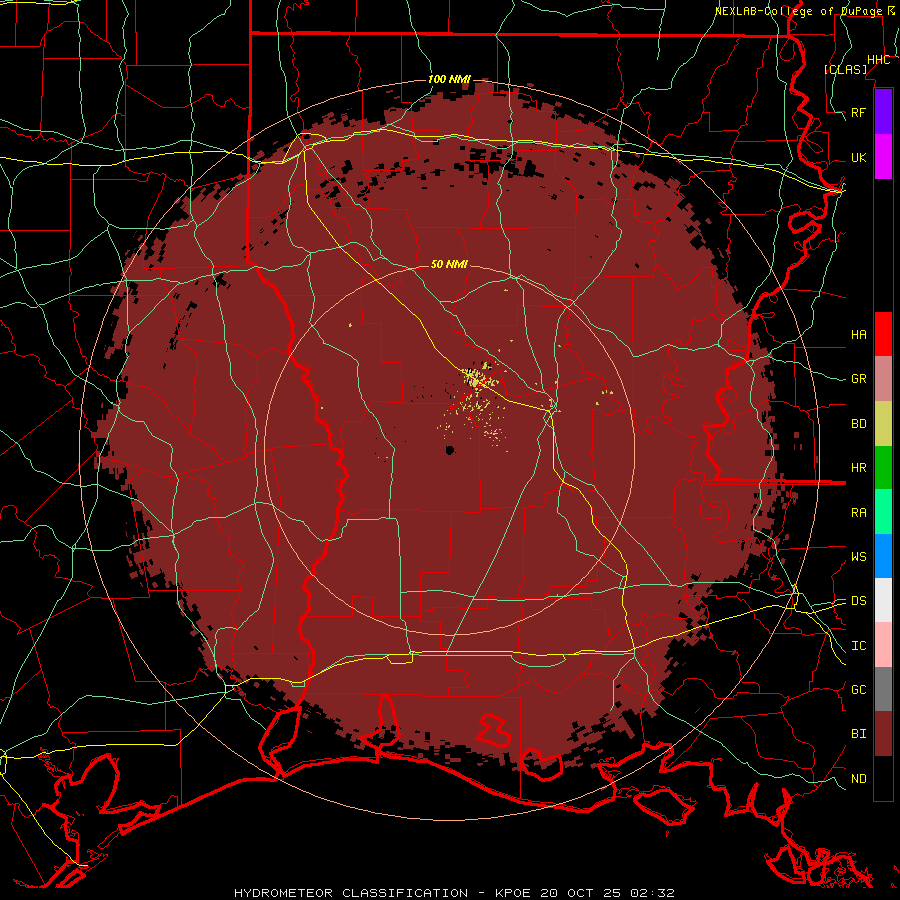Click the UK legend label text
The height and width of the screenshot is (900, 900).
click(859, 157)
